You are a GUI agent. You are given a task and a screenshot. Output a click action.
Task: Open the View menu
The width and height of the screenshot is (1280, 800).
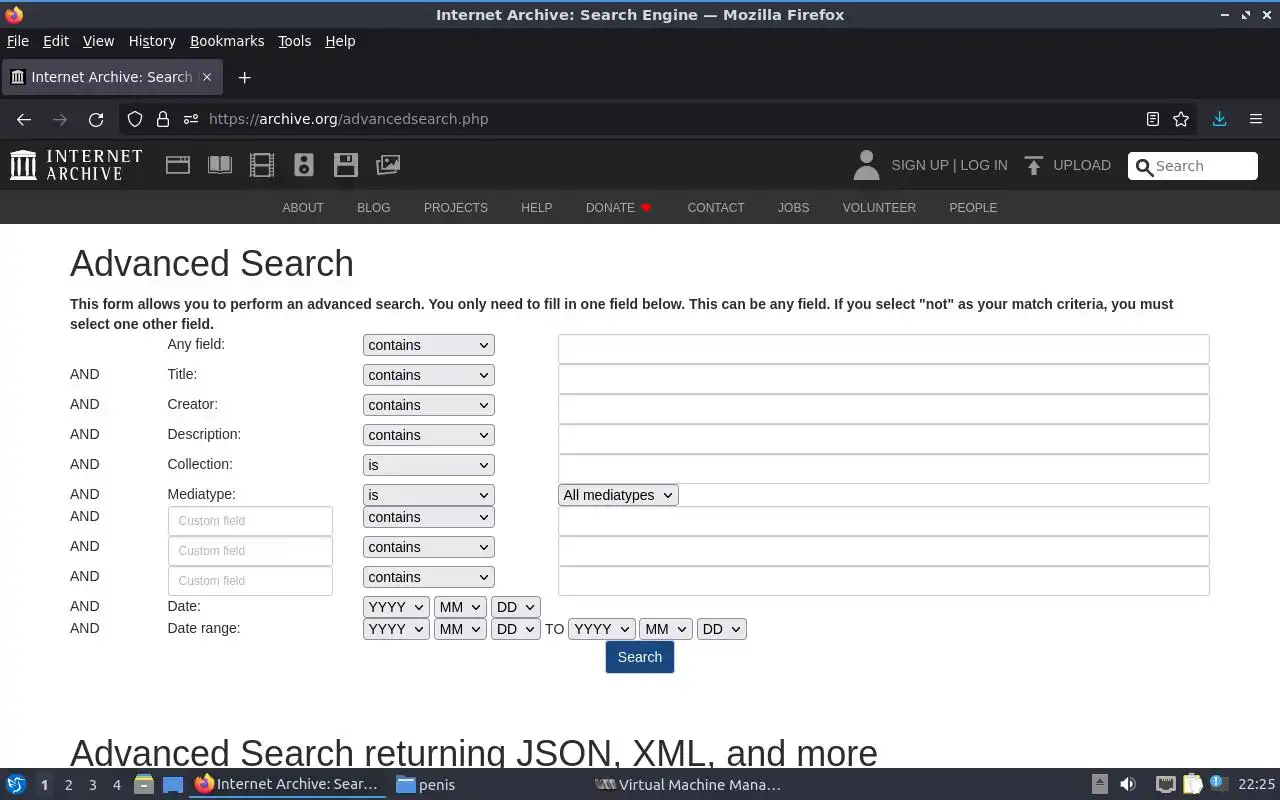tap(98, 41)
